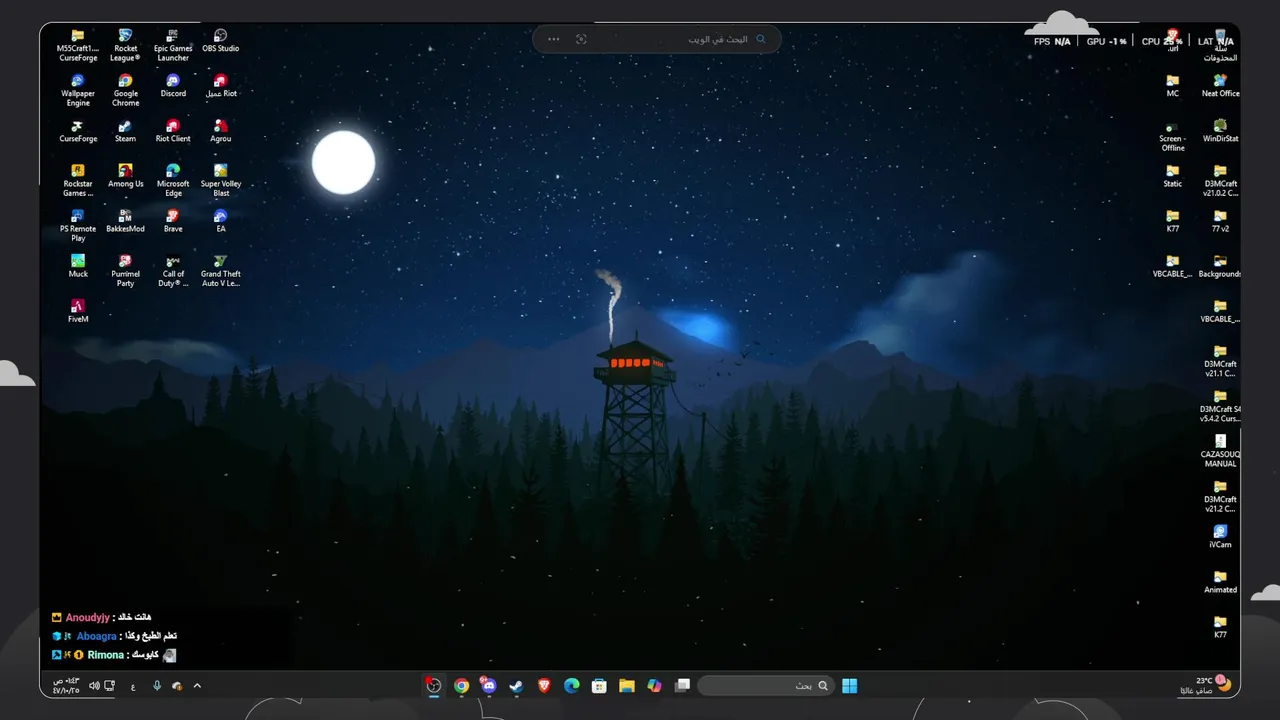Launch OBS Studio desktop shortcut
The width and height of the screenshot is (1280, 720).
coord(221,41)
